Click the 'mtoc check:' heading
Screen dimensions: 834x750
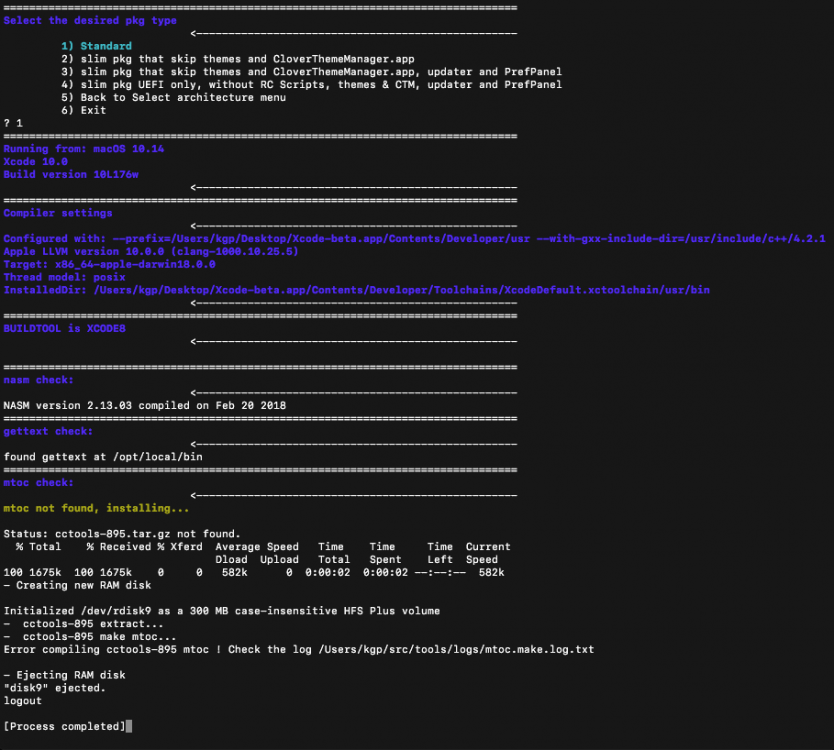click(38, 482)
